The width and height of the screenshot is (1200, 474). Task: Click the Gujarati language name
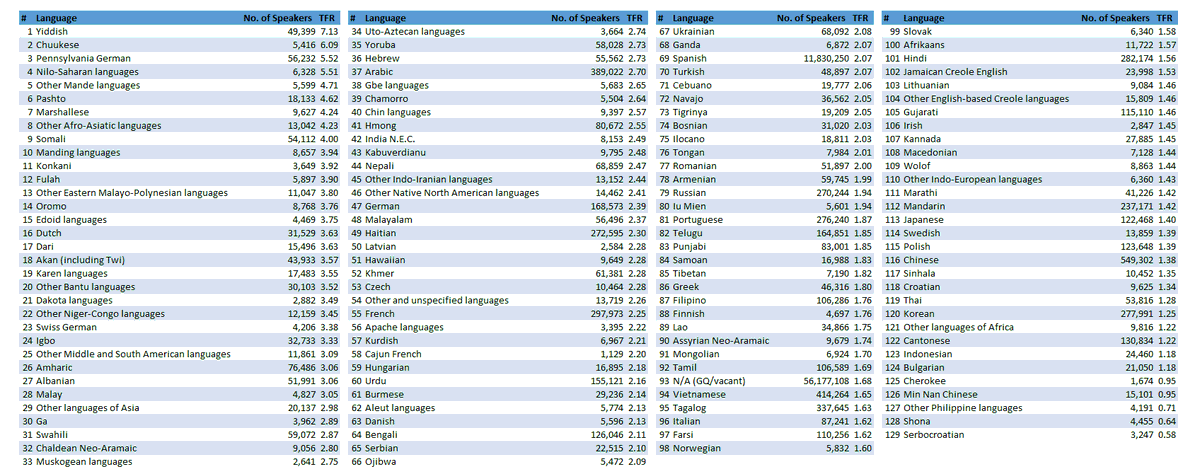(921, 112)
